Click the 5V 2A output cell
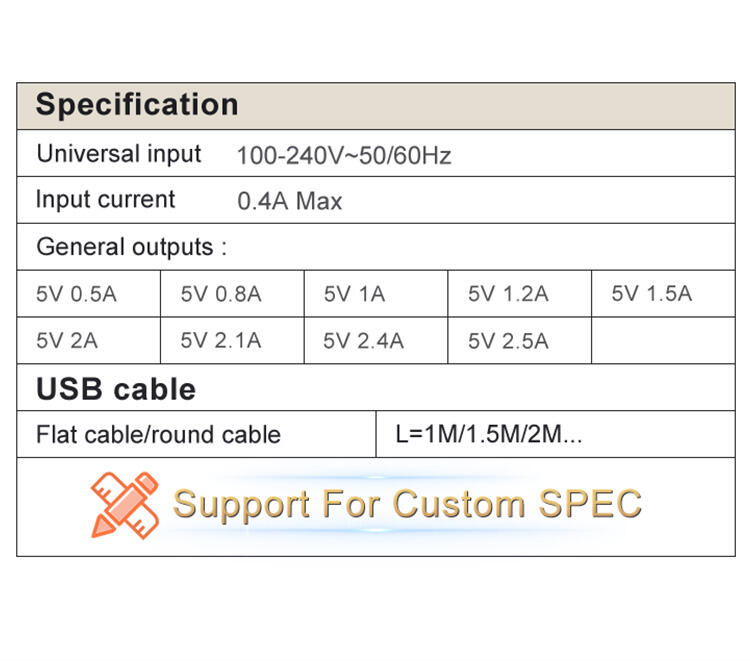 88,341
